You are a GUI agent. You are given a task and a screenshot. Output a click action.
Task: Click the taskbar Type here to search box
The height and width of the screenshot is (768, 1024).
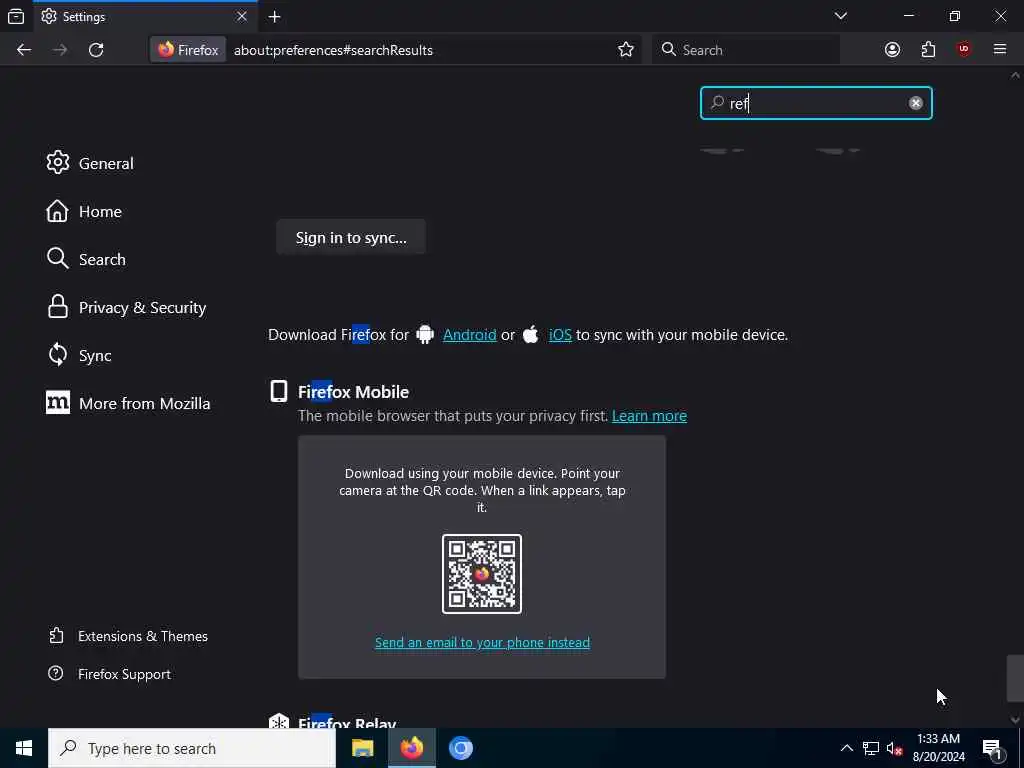click(192, 748)
